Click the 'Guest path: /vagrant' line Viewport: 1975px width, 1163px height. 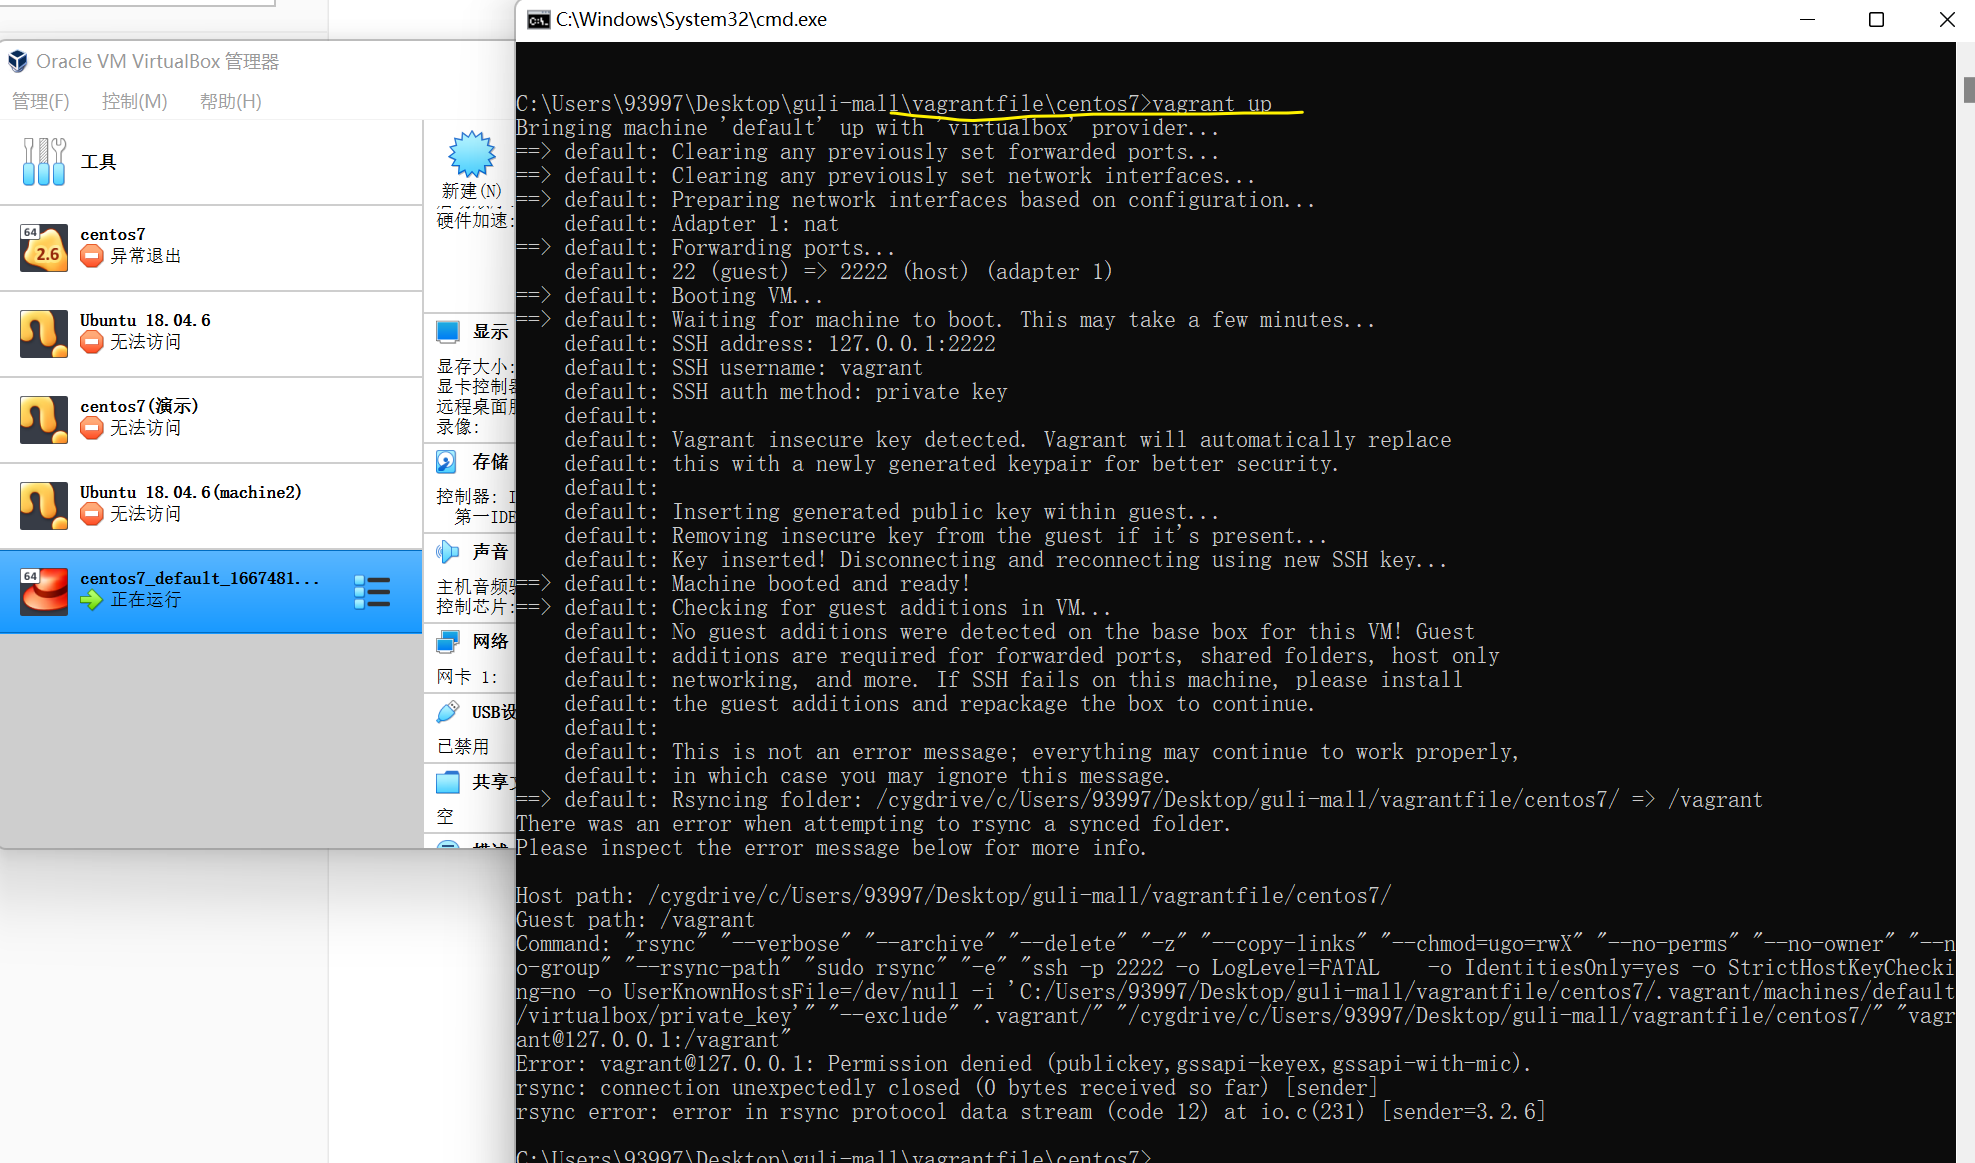pyautogui.click(x=635, y=920)
